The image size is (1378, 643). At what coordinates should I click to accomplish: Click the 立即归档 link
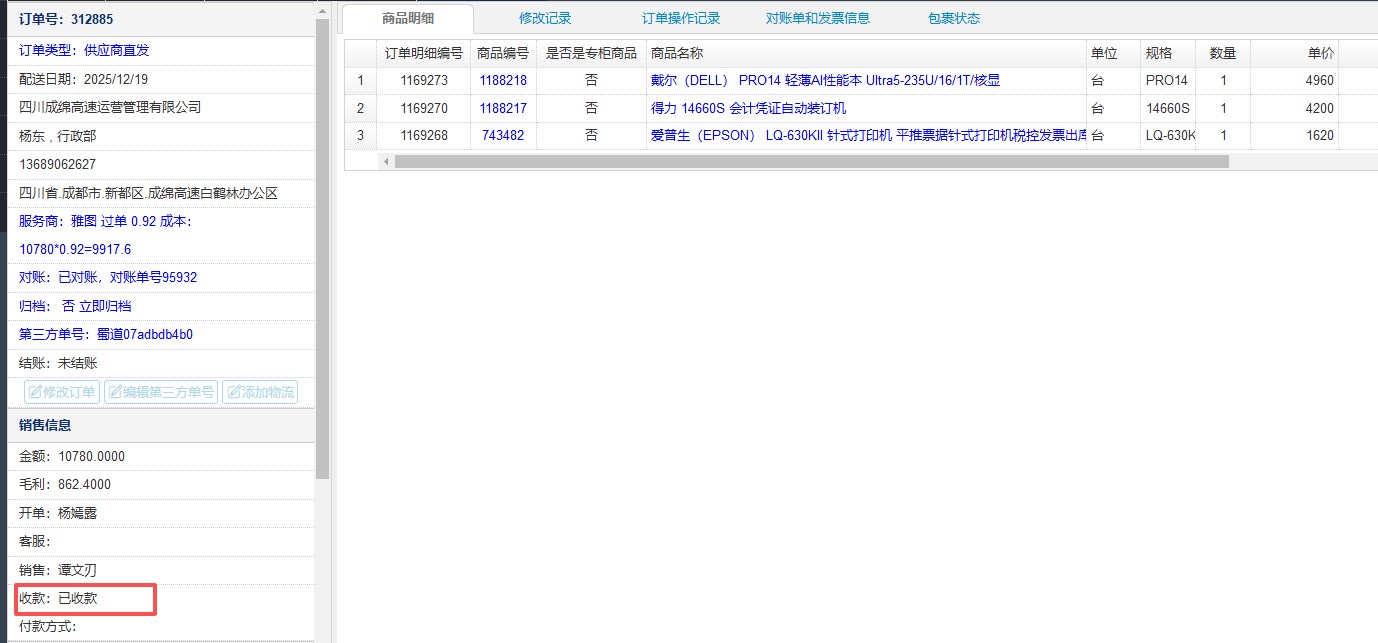tap(105, 306)
